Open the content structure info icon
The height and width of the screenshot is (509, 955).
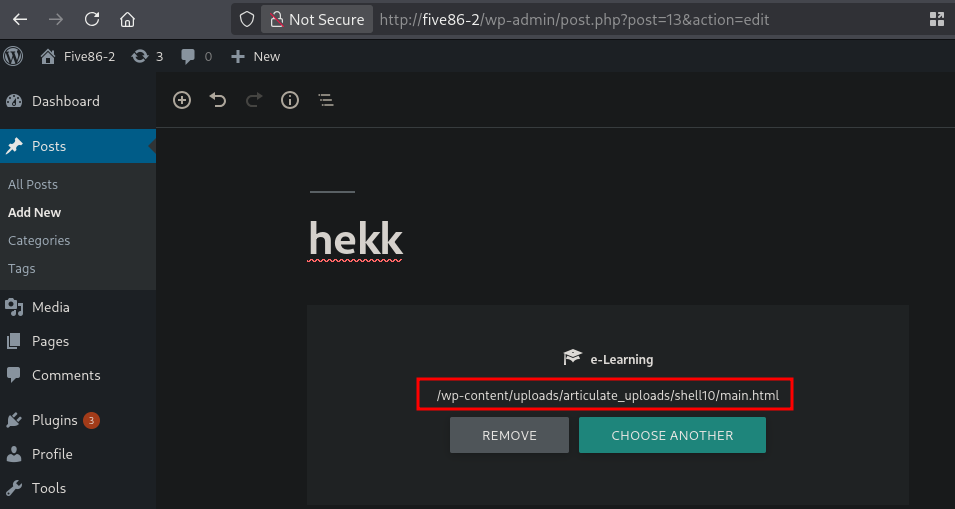click(290, 100)
